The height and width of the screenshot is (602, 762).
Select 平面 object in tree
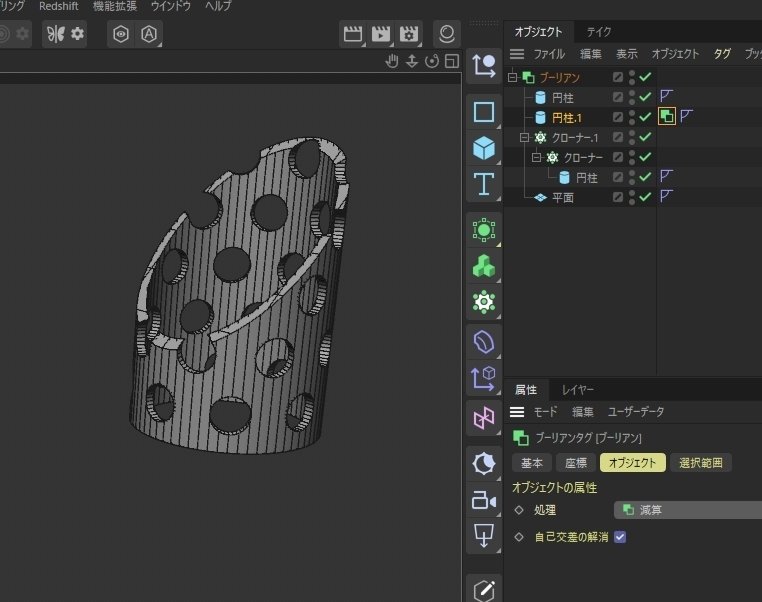tap(563, 198)
